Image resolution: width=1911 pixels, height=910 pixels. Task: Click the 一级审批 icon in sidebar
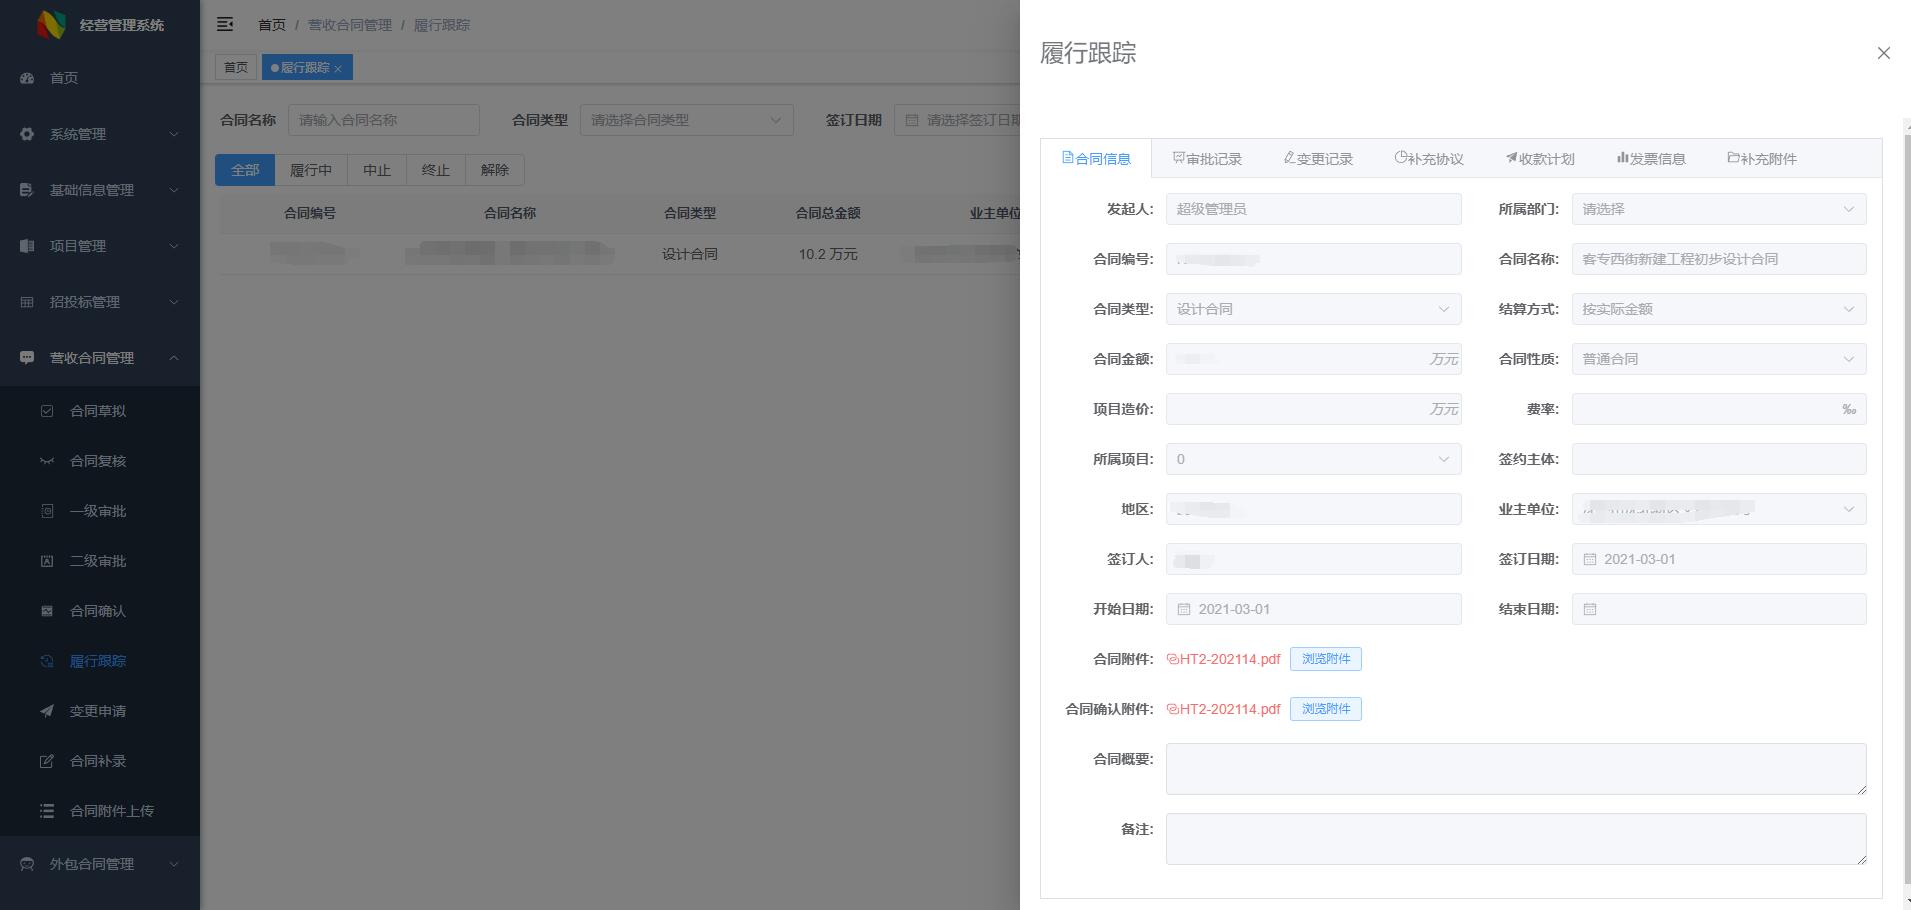[47, 511]
